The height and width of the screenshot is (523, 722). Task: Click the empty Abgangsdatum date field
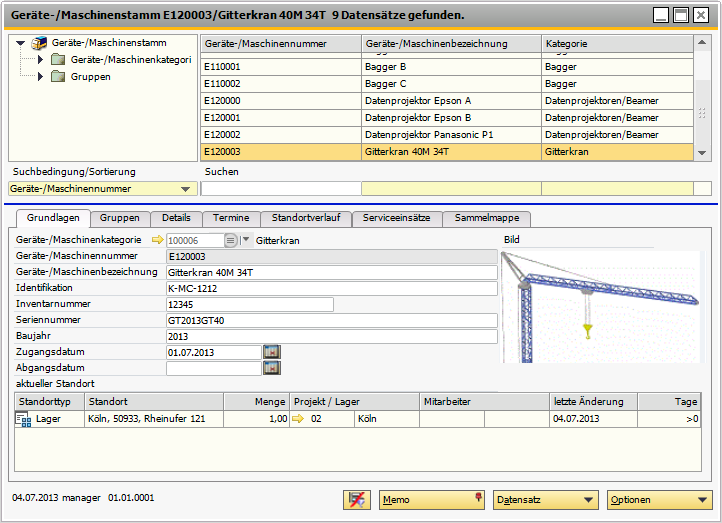click(214, 368)
